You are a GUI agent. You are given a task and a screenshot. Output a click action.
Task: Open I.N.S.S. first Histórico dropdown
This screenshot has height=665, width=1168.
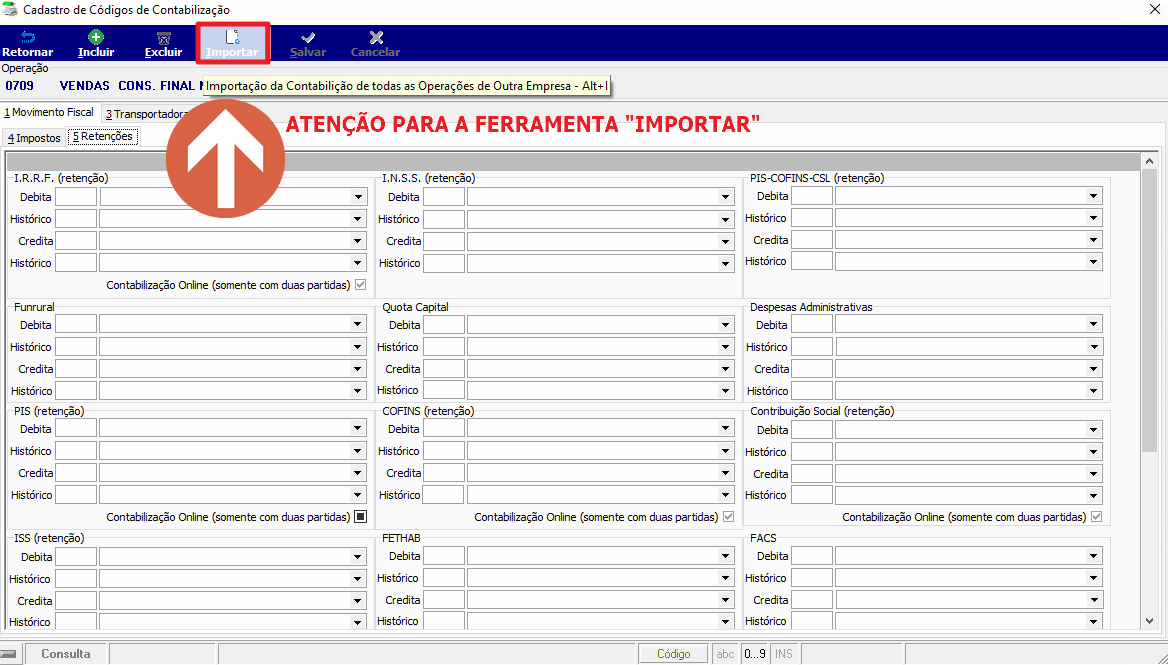pyautogui.click(x=726, y=220)
